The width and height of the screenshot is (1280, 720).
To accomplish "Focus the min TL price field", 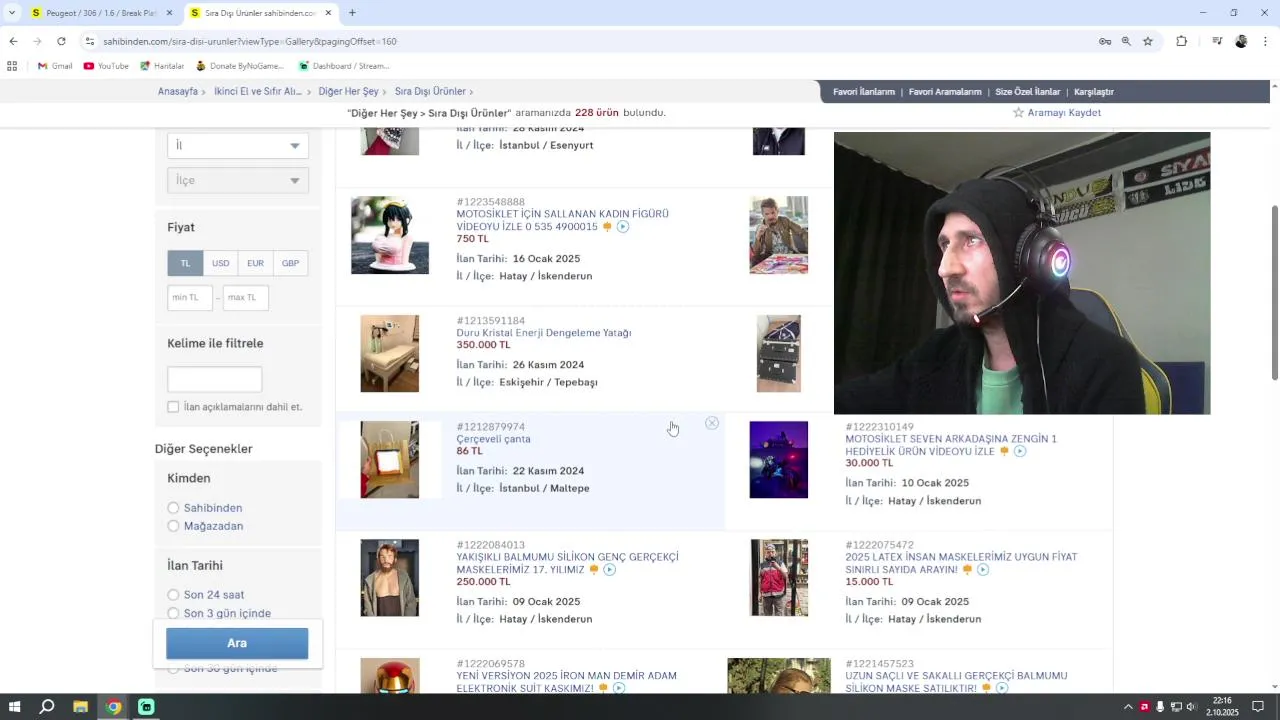I will (190, 297).
